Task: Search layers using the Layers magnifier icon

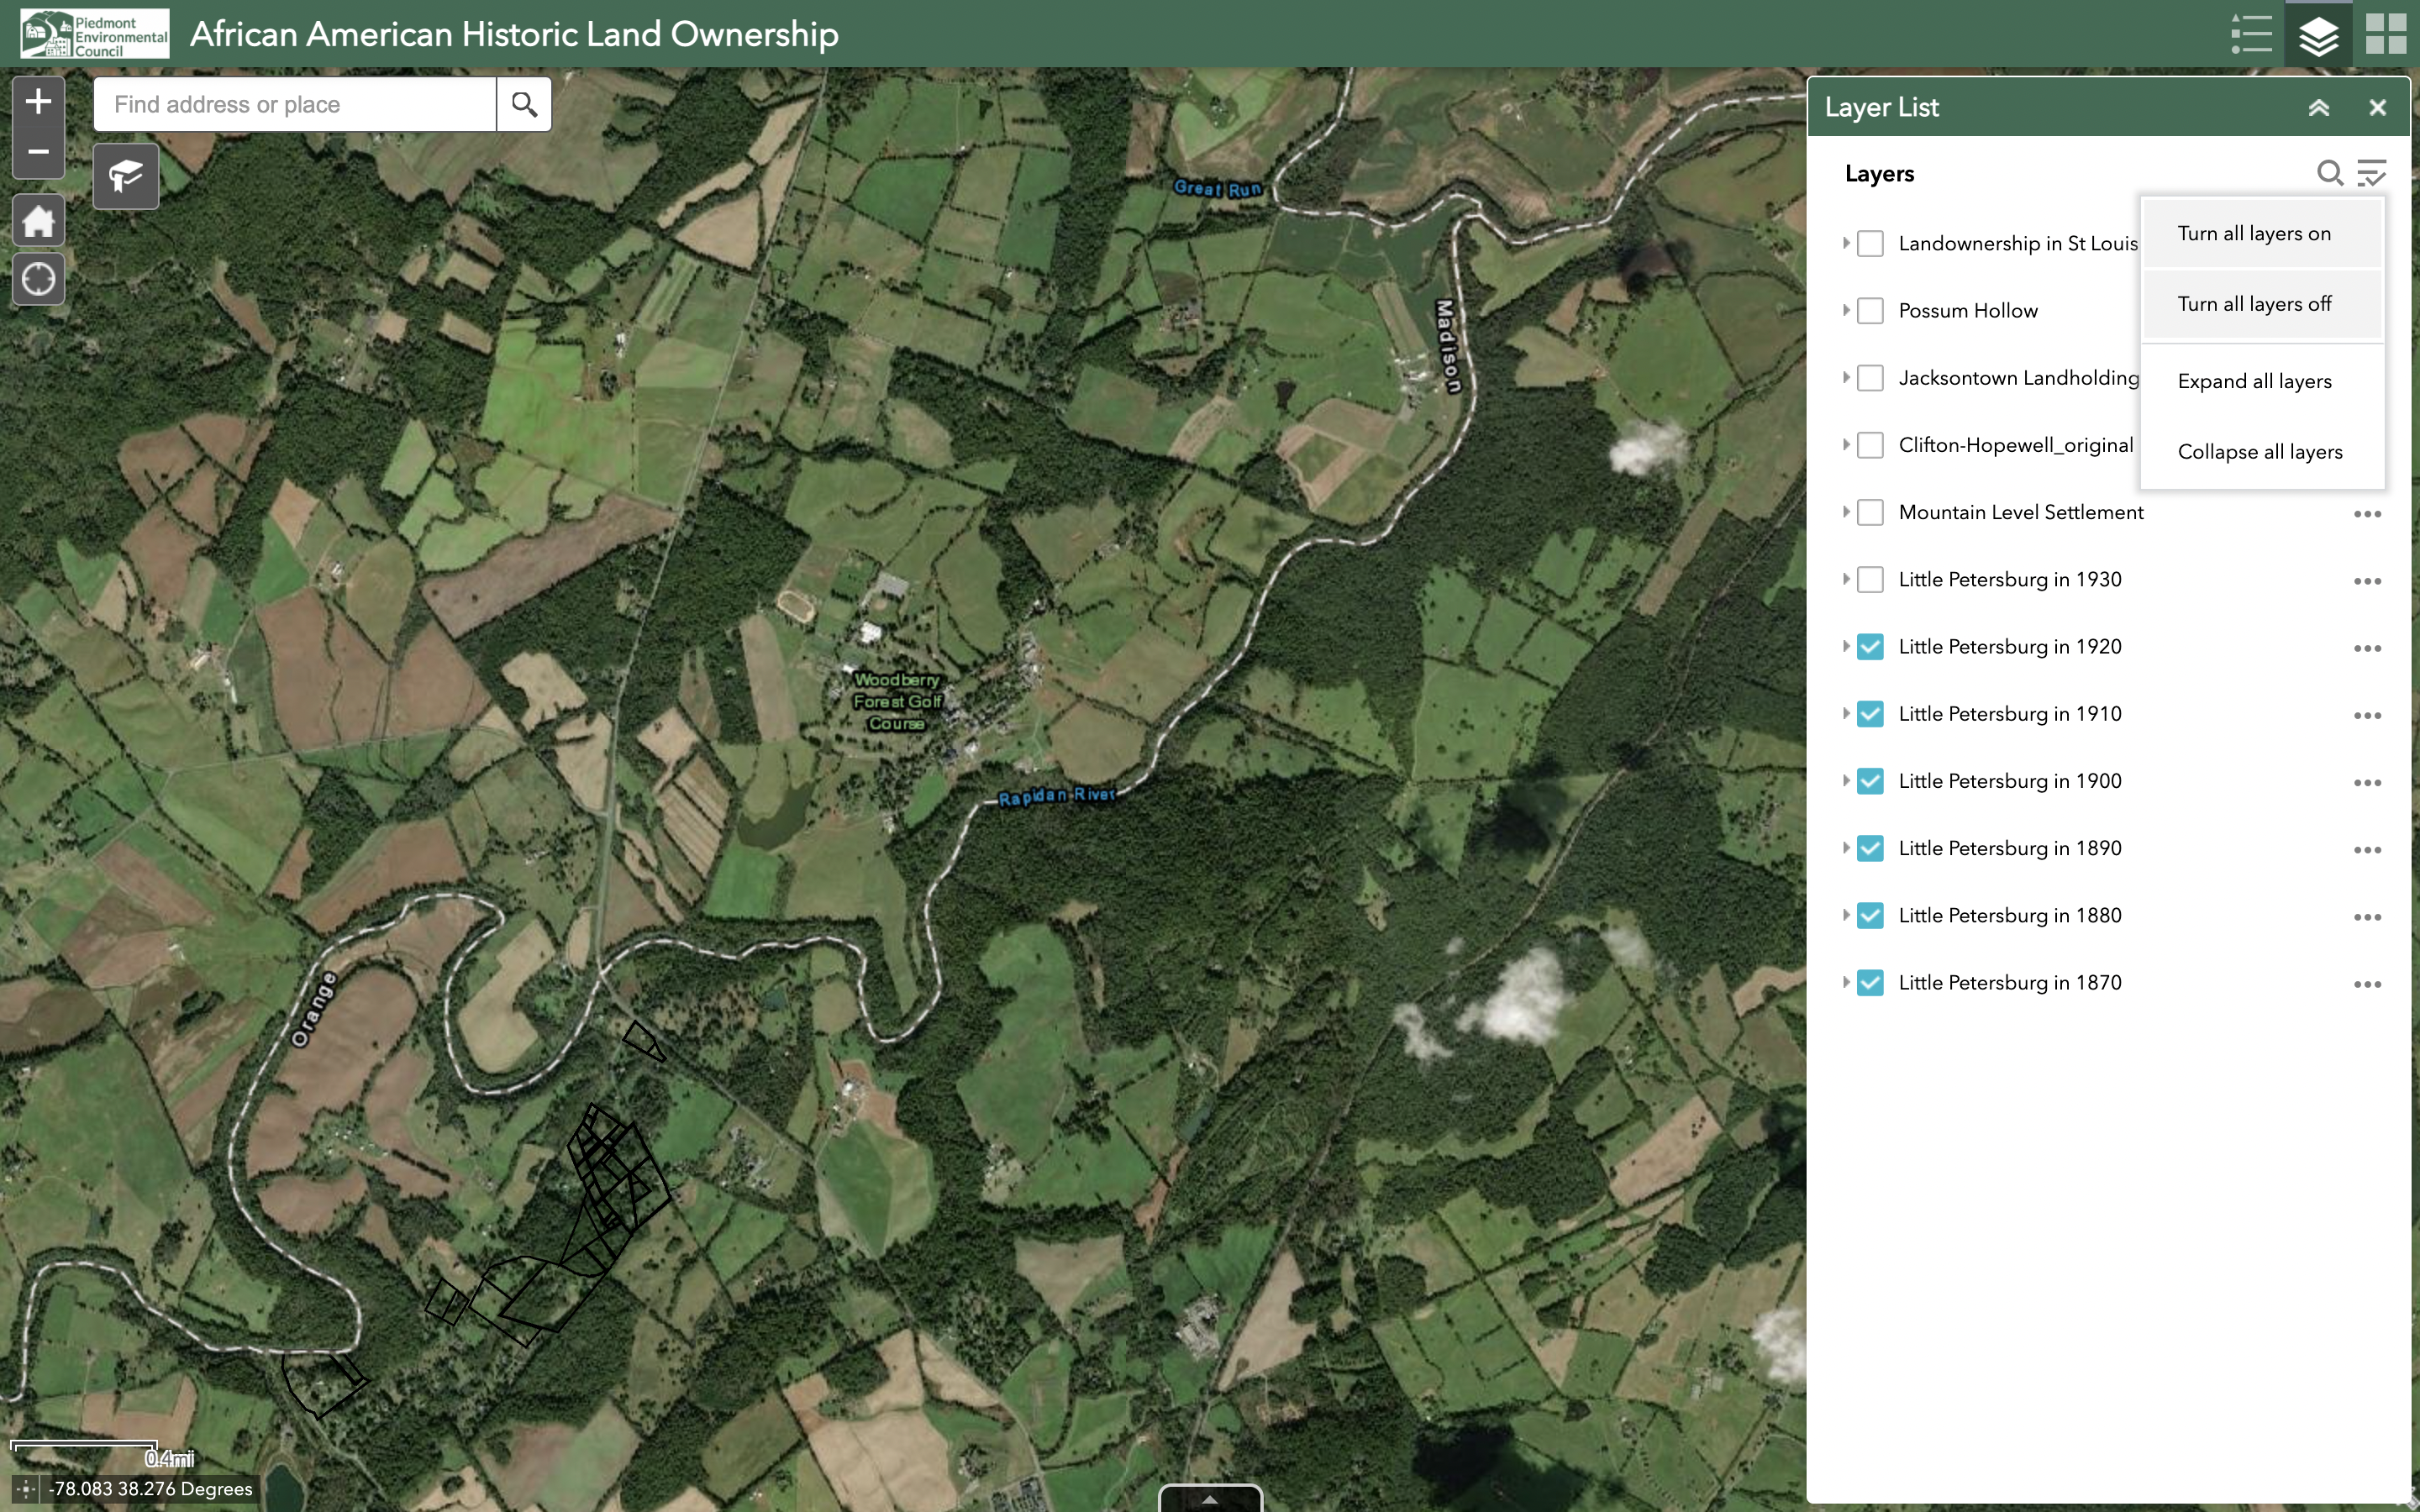Action: [x=2329, y=173]
